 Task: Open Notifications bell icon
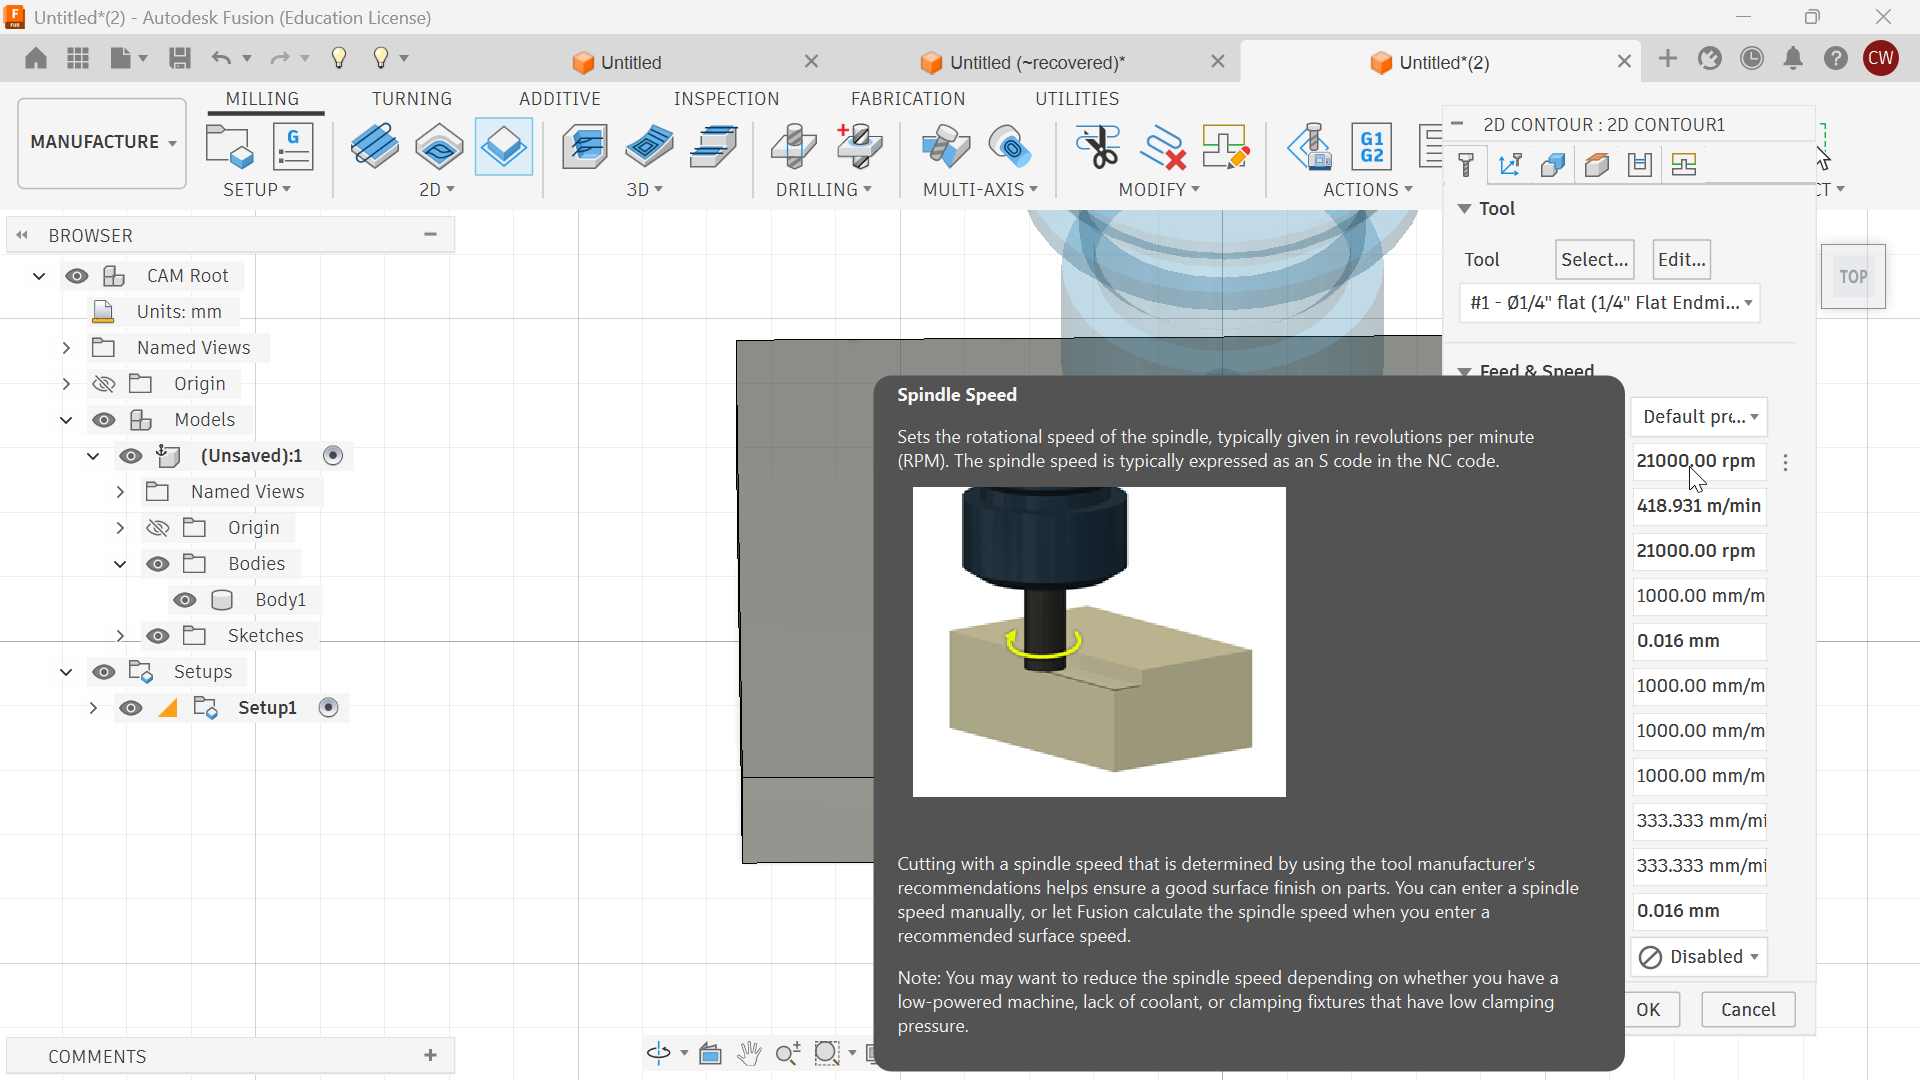coord(1794,59)
